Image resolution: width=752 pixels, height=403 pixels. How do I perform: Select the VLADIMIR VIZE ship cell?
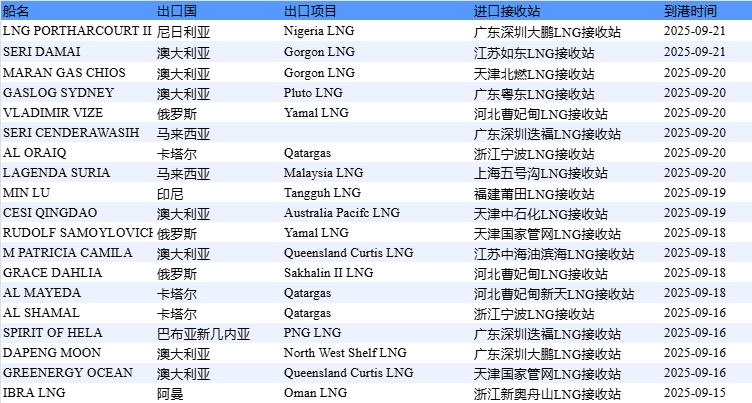pos(53,113)
